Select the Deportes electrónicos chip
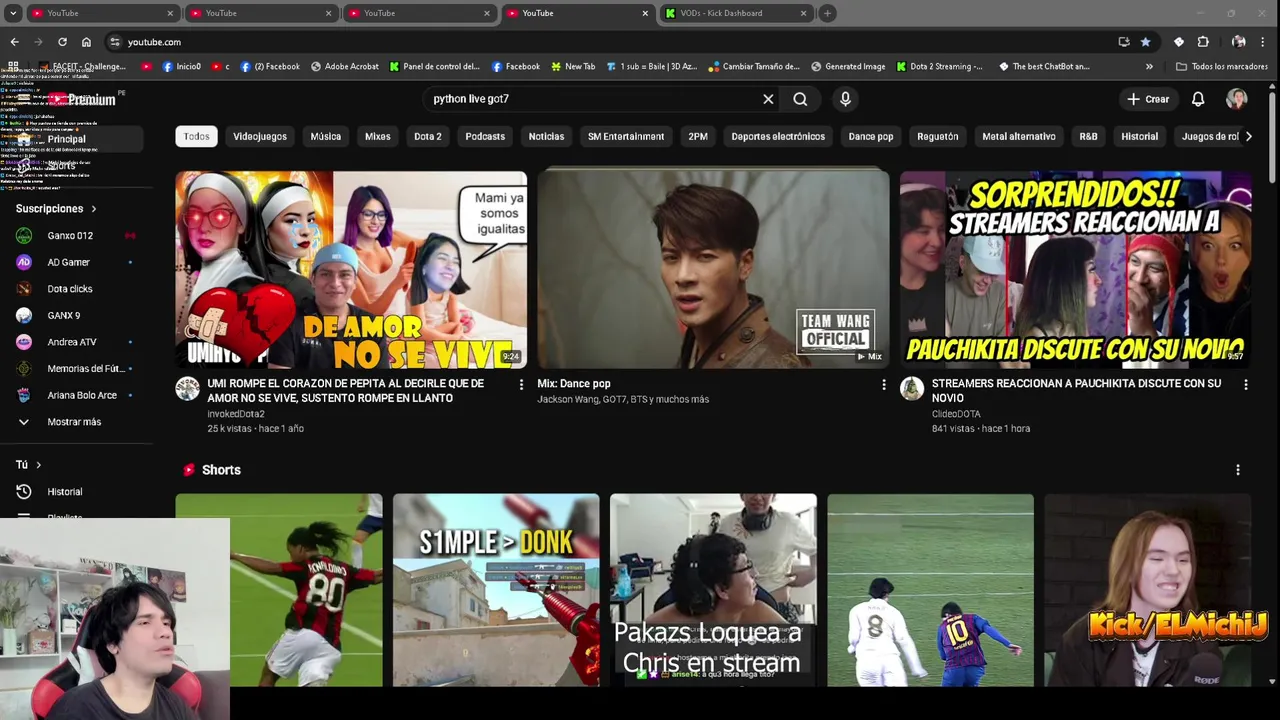1280x720 pixels. 778,136
